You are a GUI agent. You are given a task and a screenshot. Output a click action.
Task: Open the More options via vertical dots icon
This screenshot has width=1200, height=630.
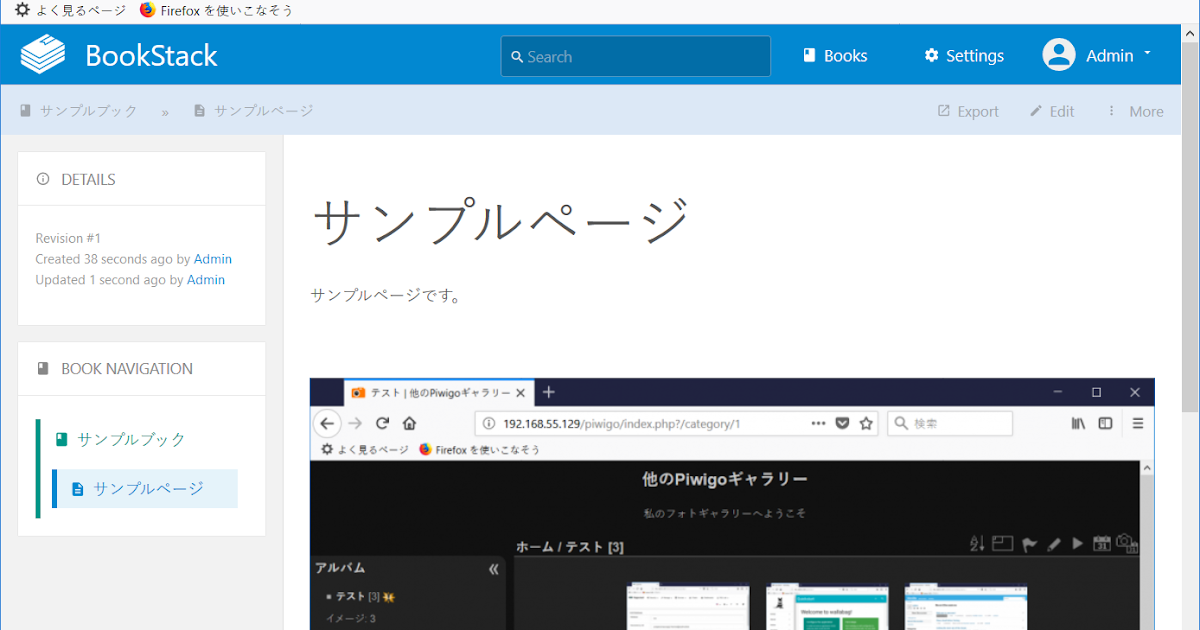(x=1113, y=111)
